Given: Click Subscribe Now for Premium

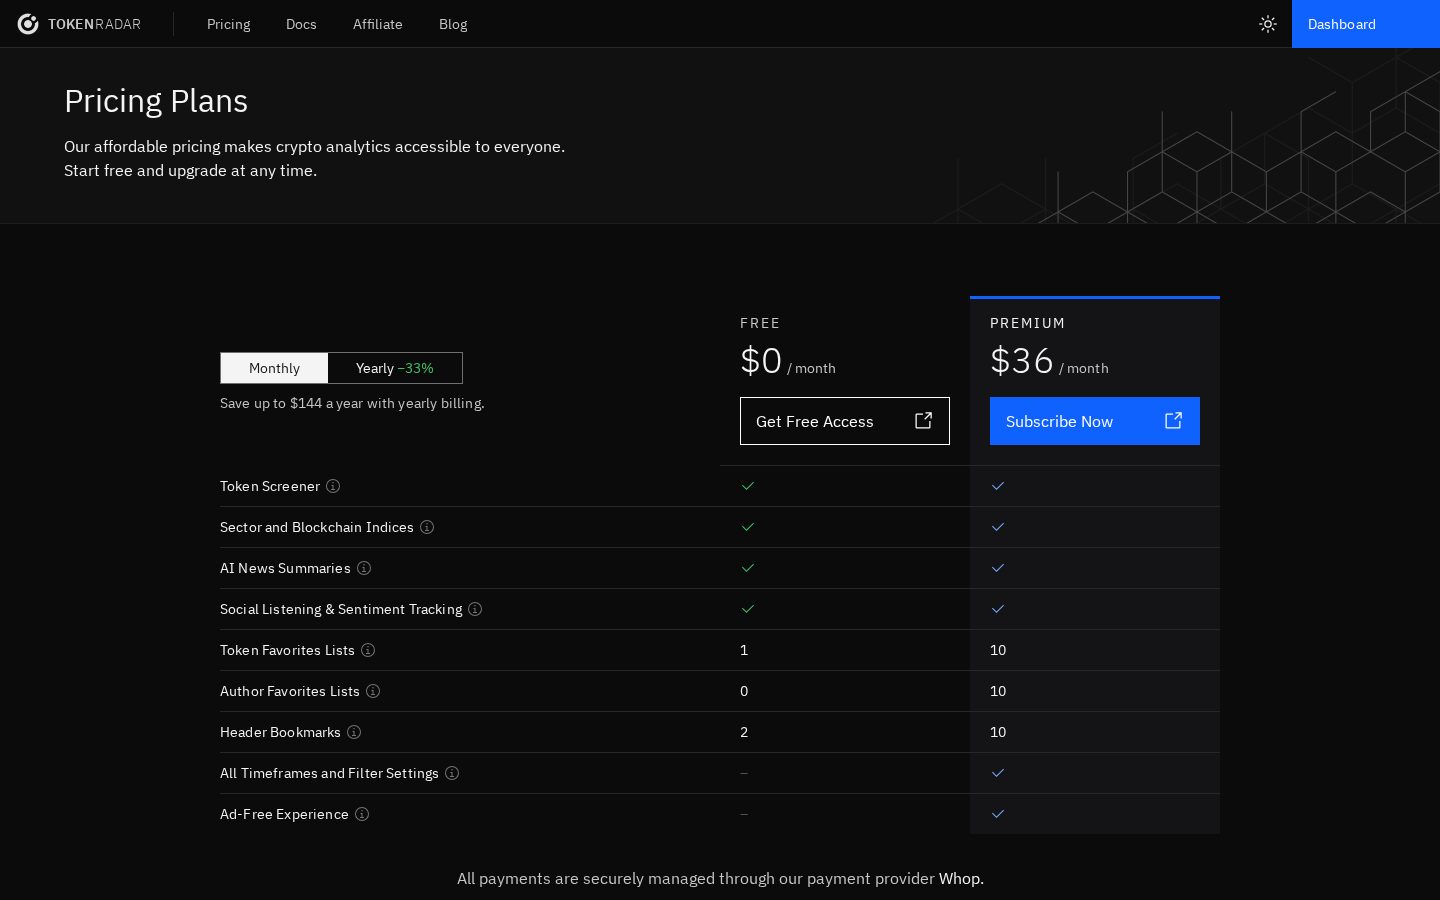Looking at the screenshot, I should (1095, 421).
